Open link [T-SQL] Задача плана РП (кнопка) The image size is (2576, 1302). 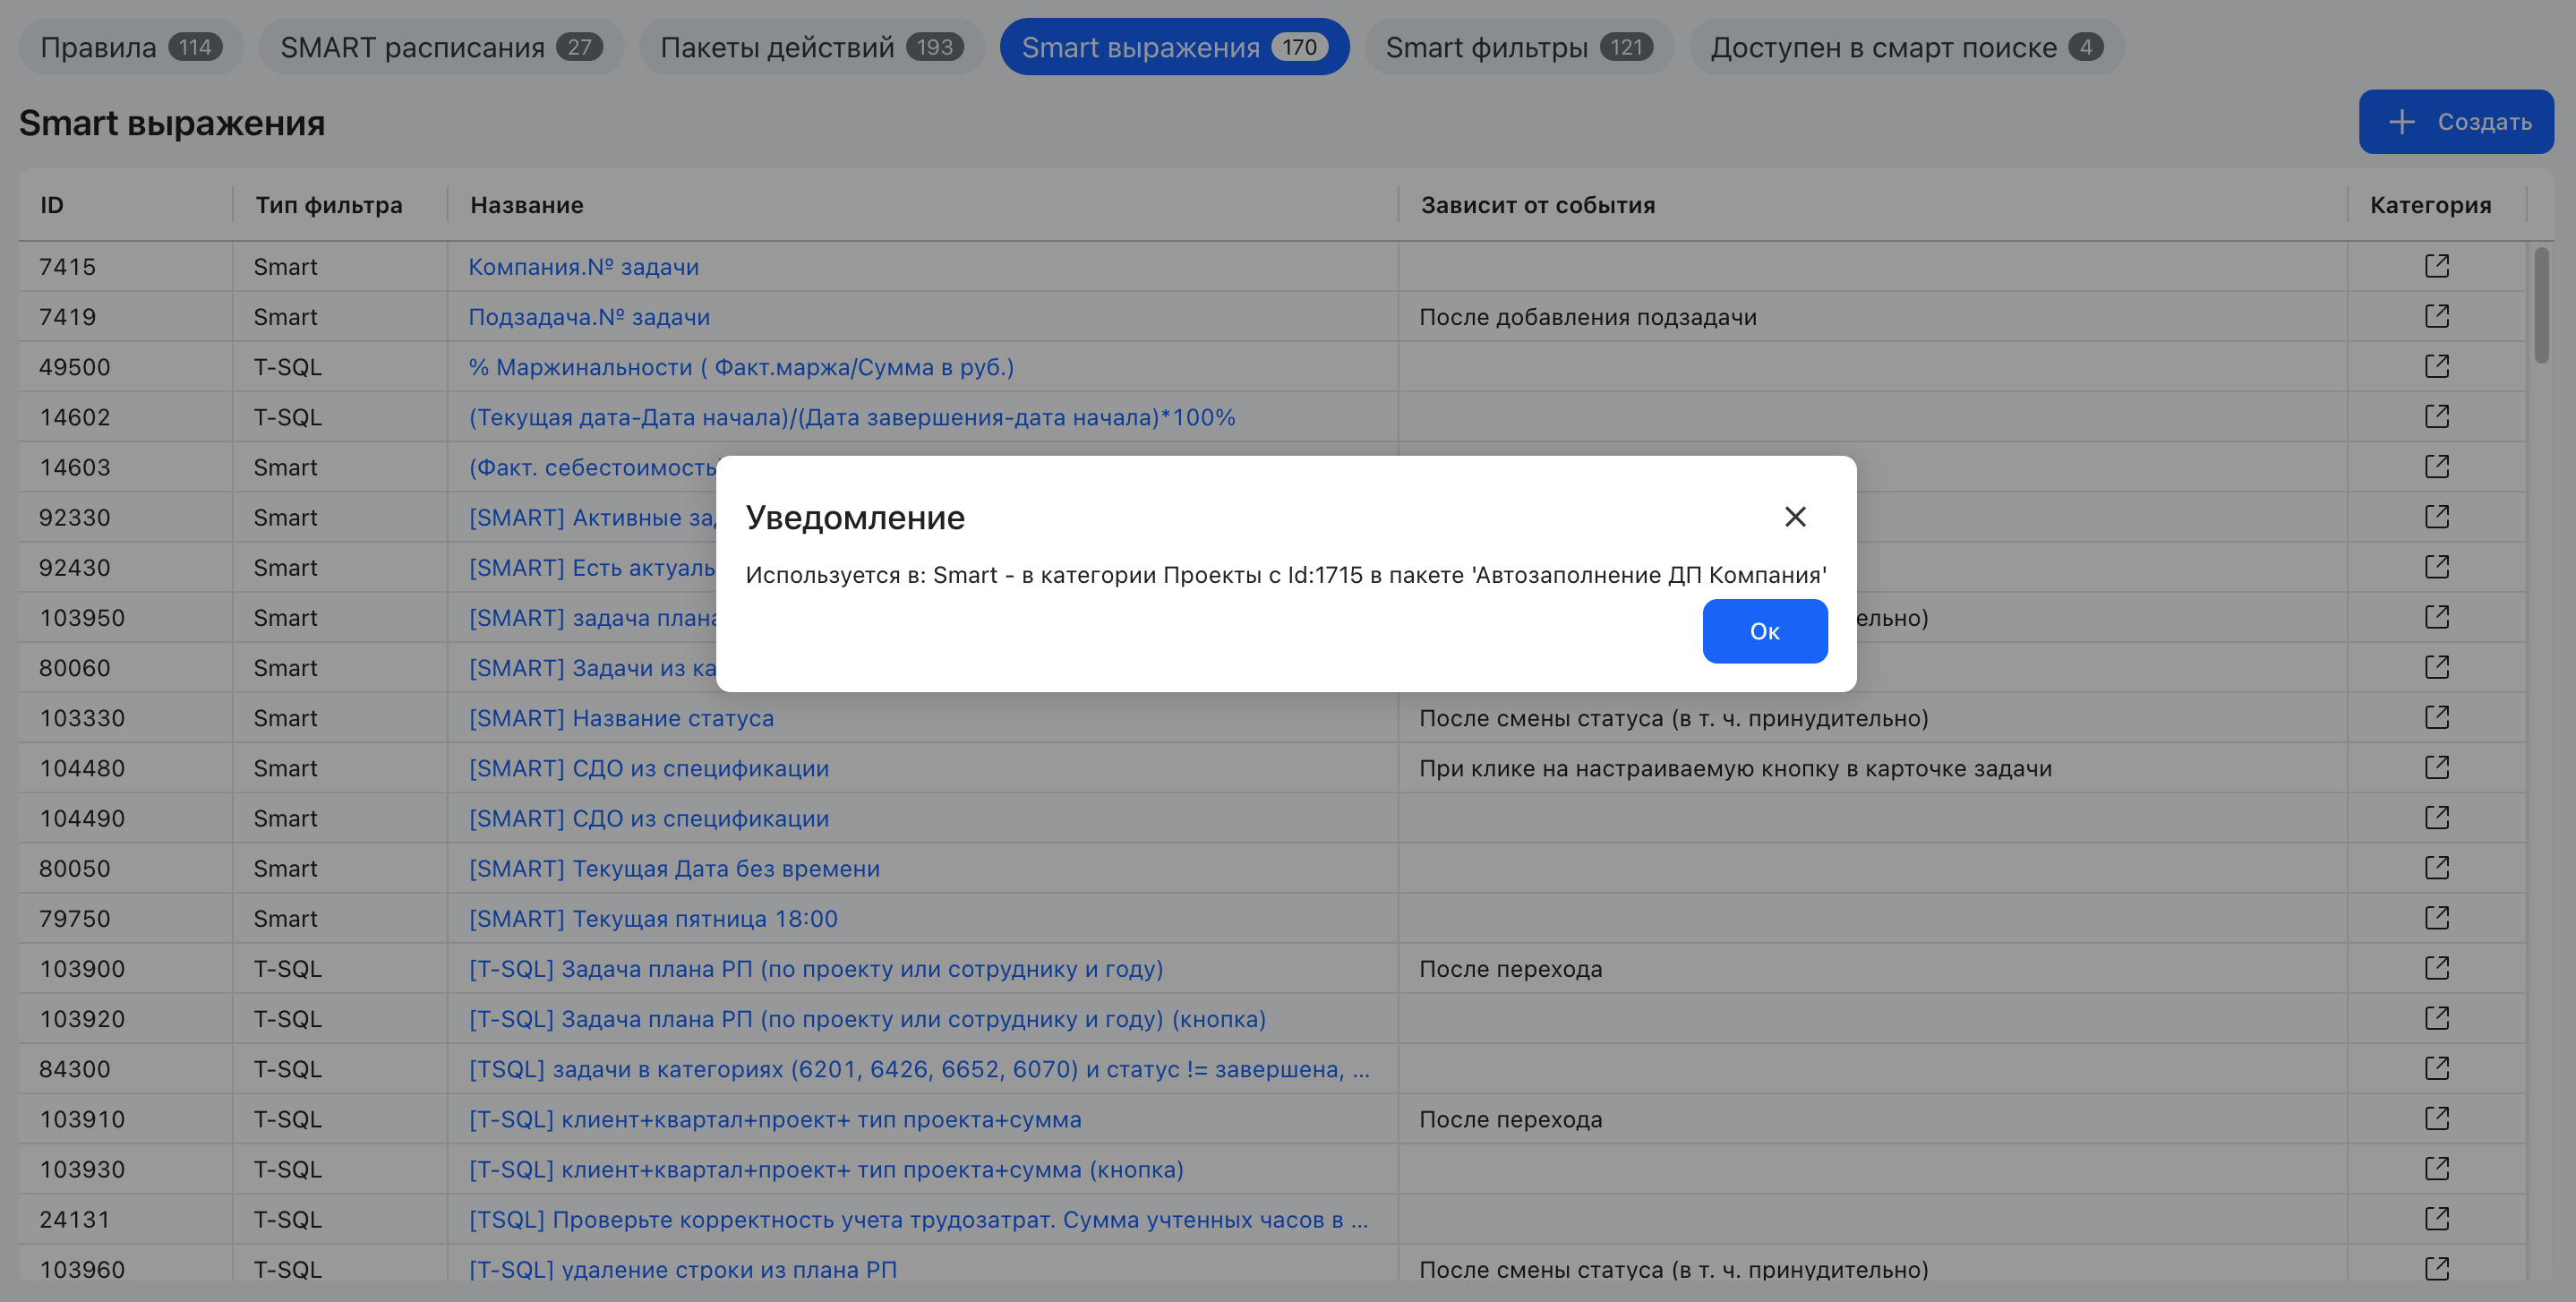867,1019
